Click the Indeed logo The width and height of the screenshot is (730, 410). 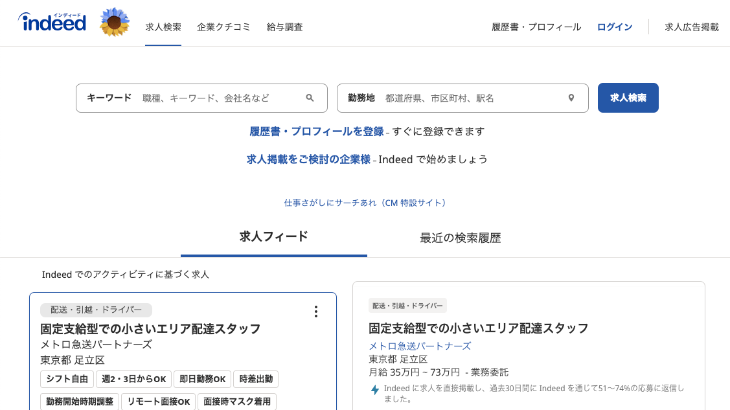point(52,22)
